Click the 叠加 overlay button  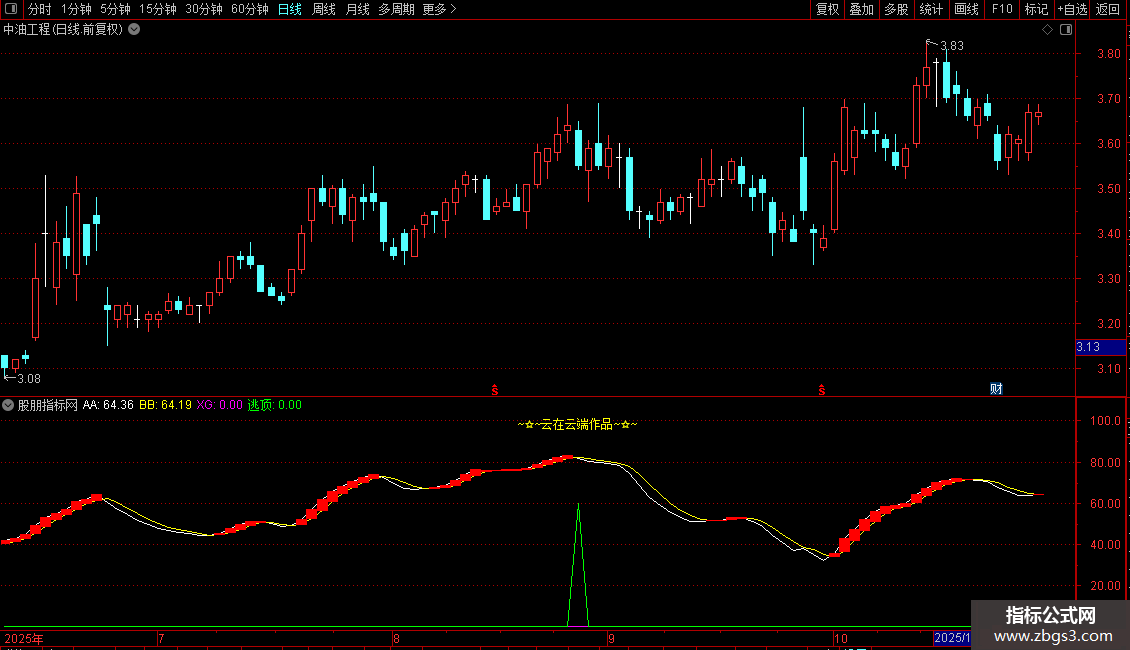(861, 9)
